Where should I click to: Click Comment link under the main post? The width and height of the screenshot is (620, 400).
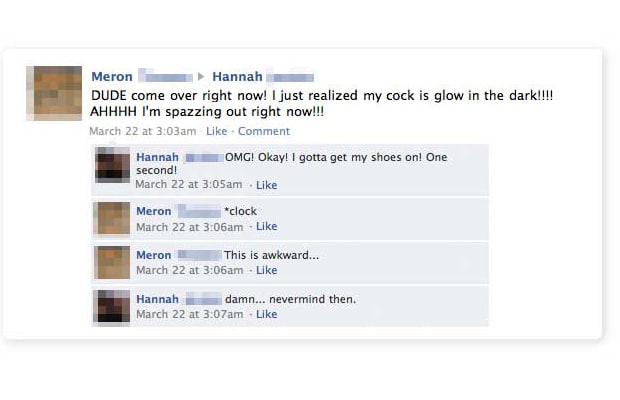(x=264, y=131)
